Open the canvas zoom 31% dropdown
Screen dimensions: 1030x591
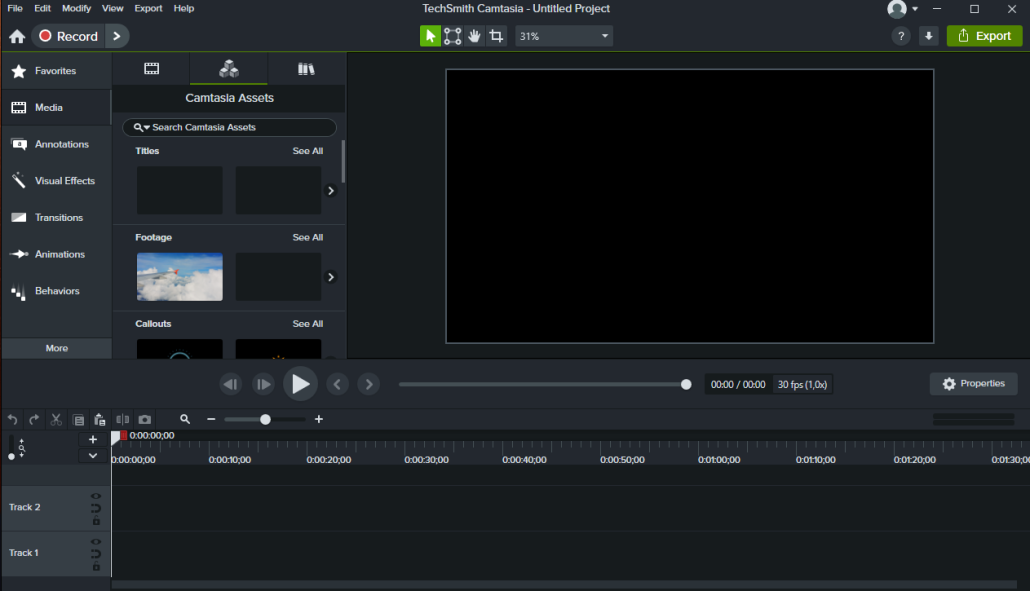click(x=564, y=36)
